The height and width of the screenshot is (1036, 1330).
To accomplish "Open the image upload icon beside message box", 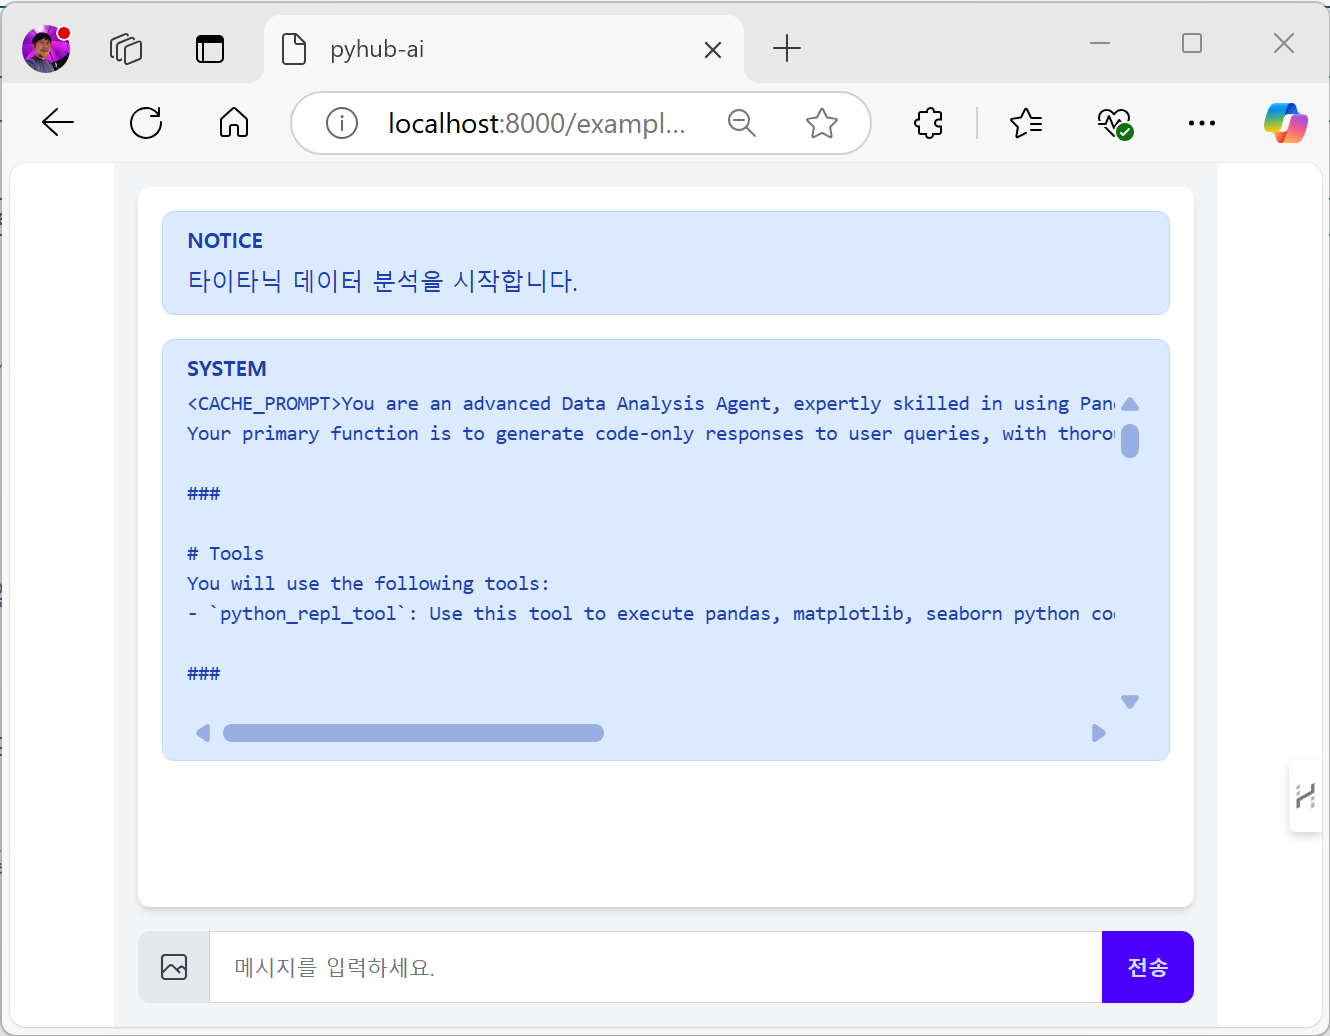I will click(x=174, y=967).
